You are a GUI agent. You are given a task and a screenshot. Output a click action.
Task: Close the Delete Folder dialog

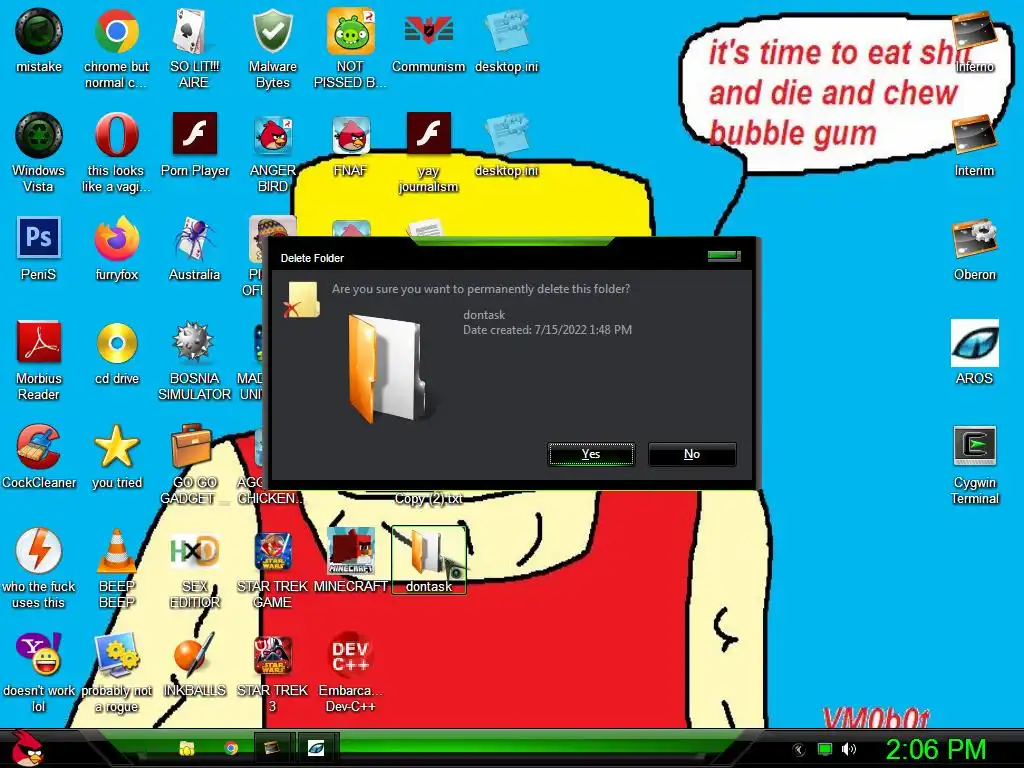[x=724, y=256]
